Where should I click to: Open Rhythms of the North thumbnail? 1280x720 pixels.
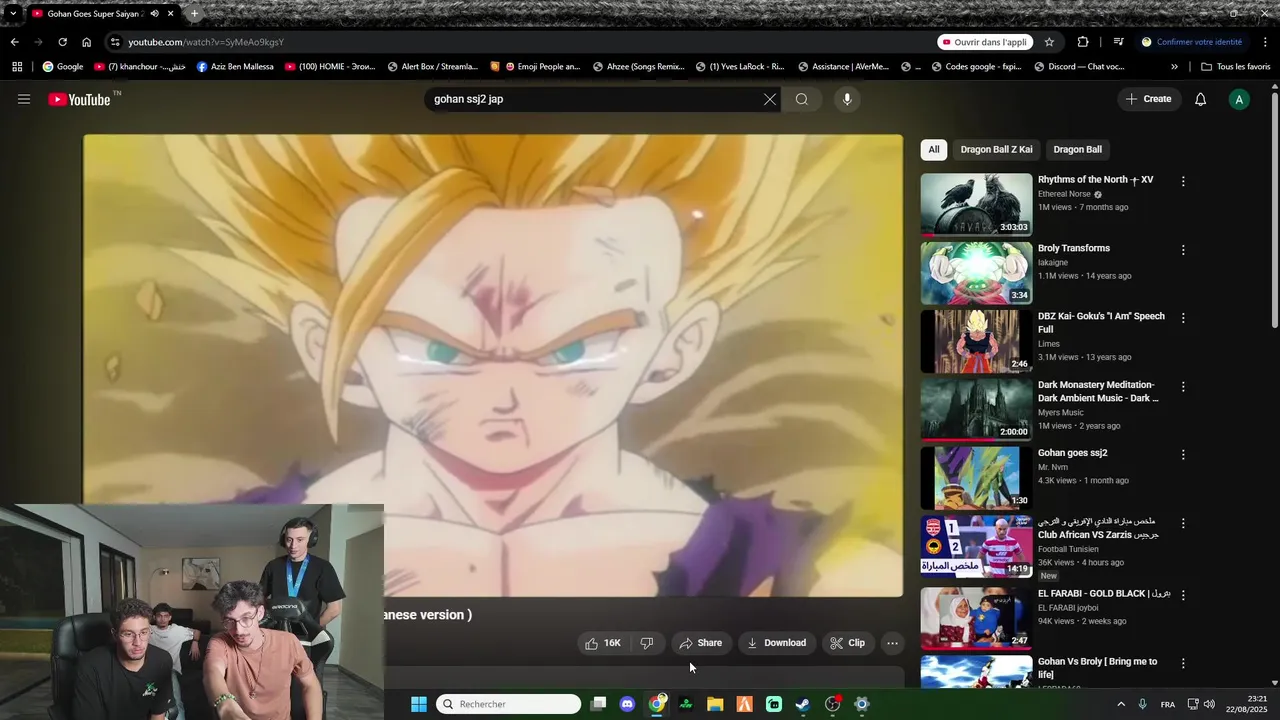pos(976,205)
